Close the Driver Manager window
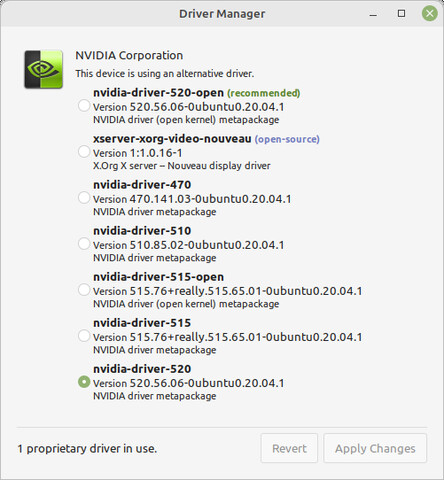This screenshot has width=444, height=480. coord(430,14)
